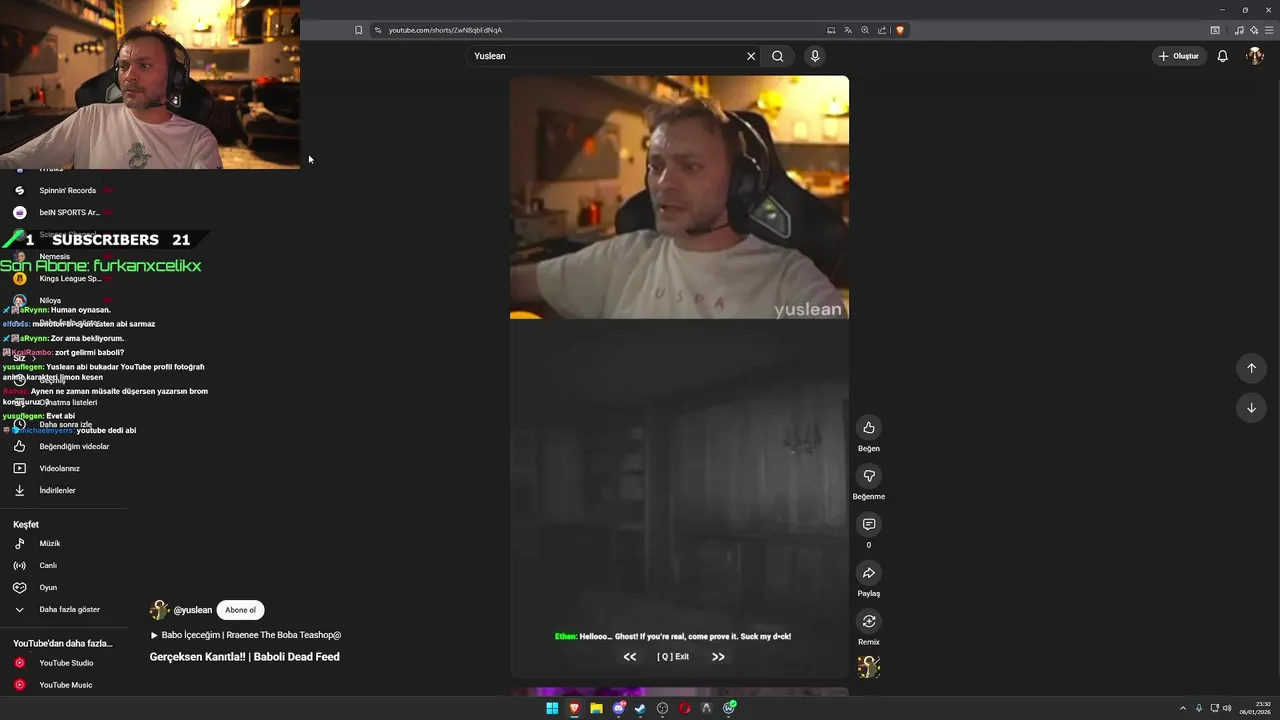
Task: Open Brave Shields lion icon
Action: (x=900, y=30)
